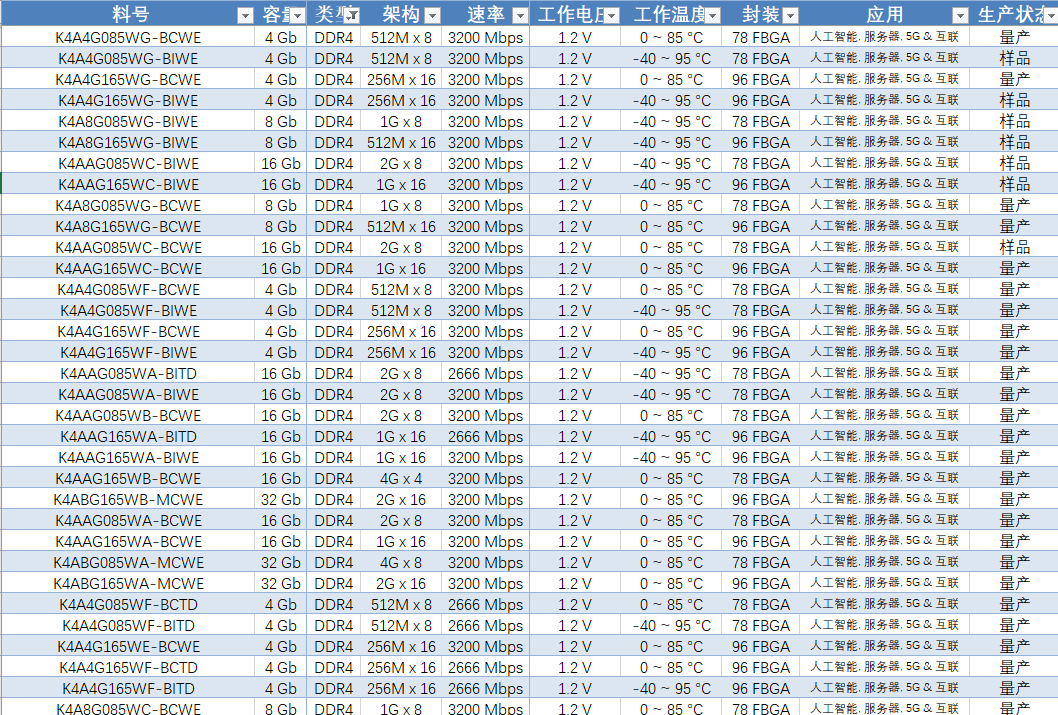Image resolution: width=1058 pixels, height=715 pixels.
Task: Click 96 FBGA in K4AAG165WA-BCWE row
Action: (x=760, y=541)
